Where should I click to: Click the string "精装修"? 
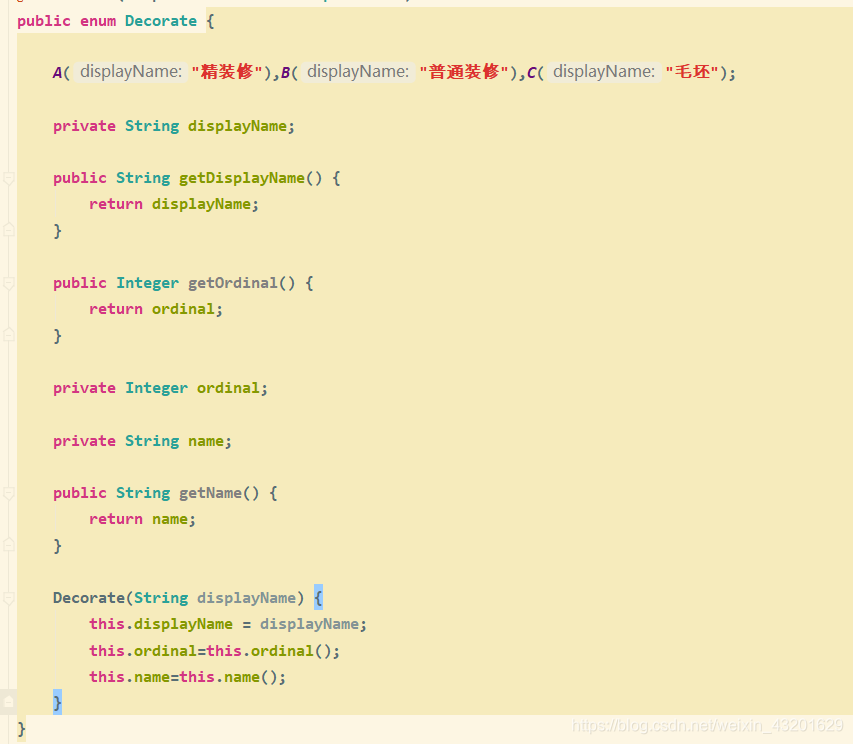[227, 72]
